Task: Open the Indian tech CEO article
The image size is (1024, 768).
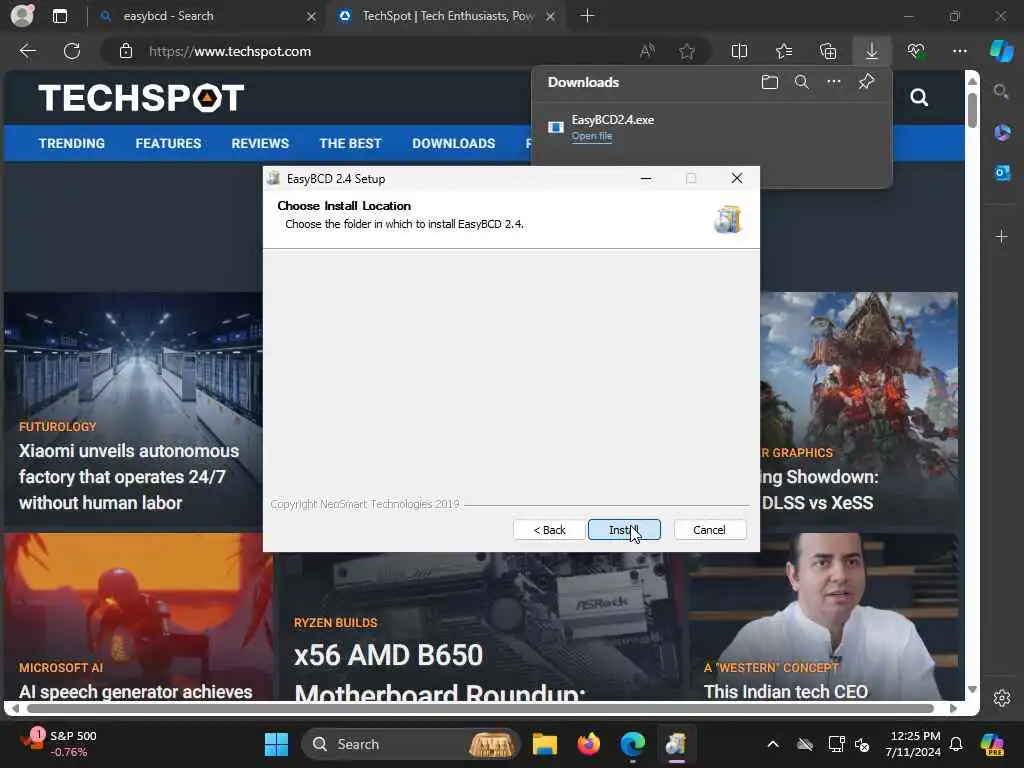Action: coord(786,692)
